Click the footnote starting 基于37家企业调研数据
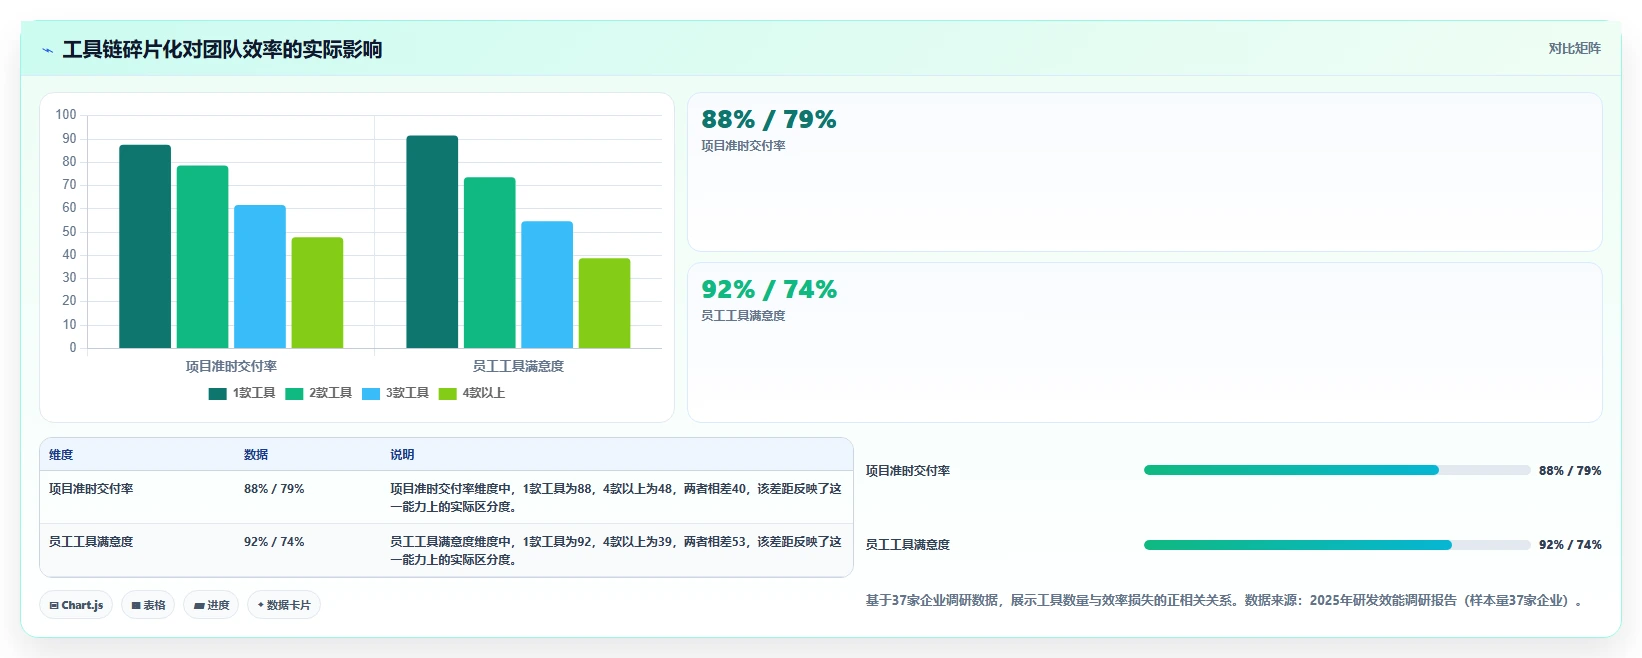 [x=1225, y=601]
